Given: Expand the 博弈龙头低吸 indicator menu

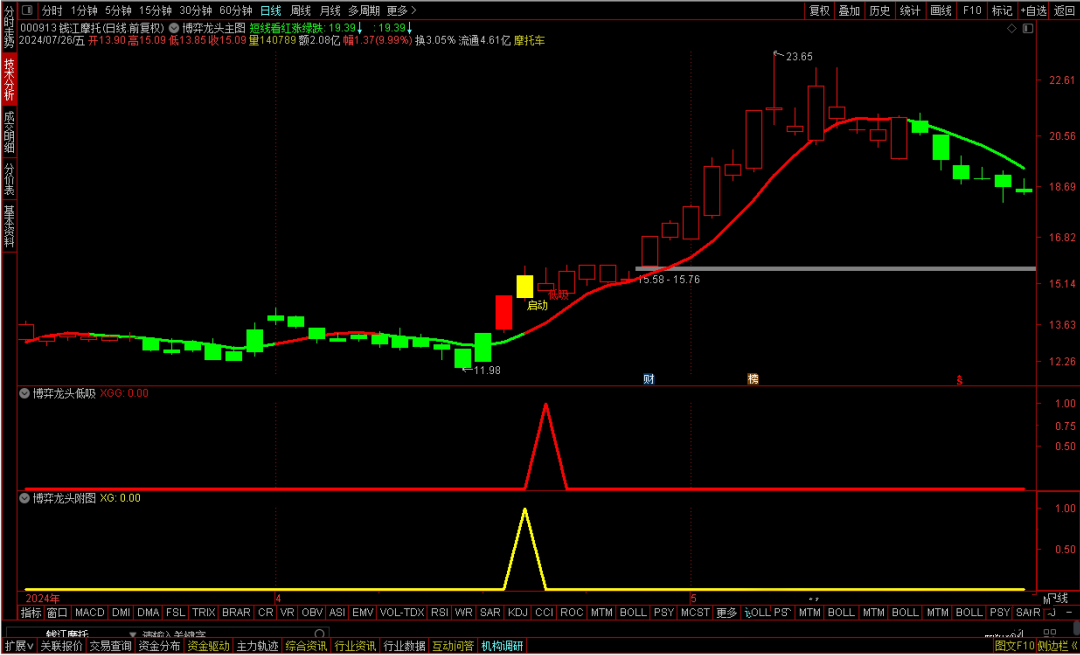Looking at the screenshot, I should click(x=25, y=393).
